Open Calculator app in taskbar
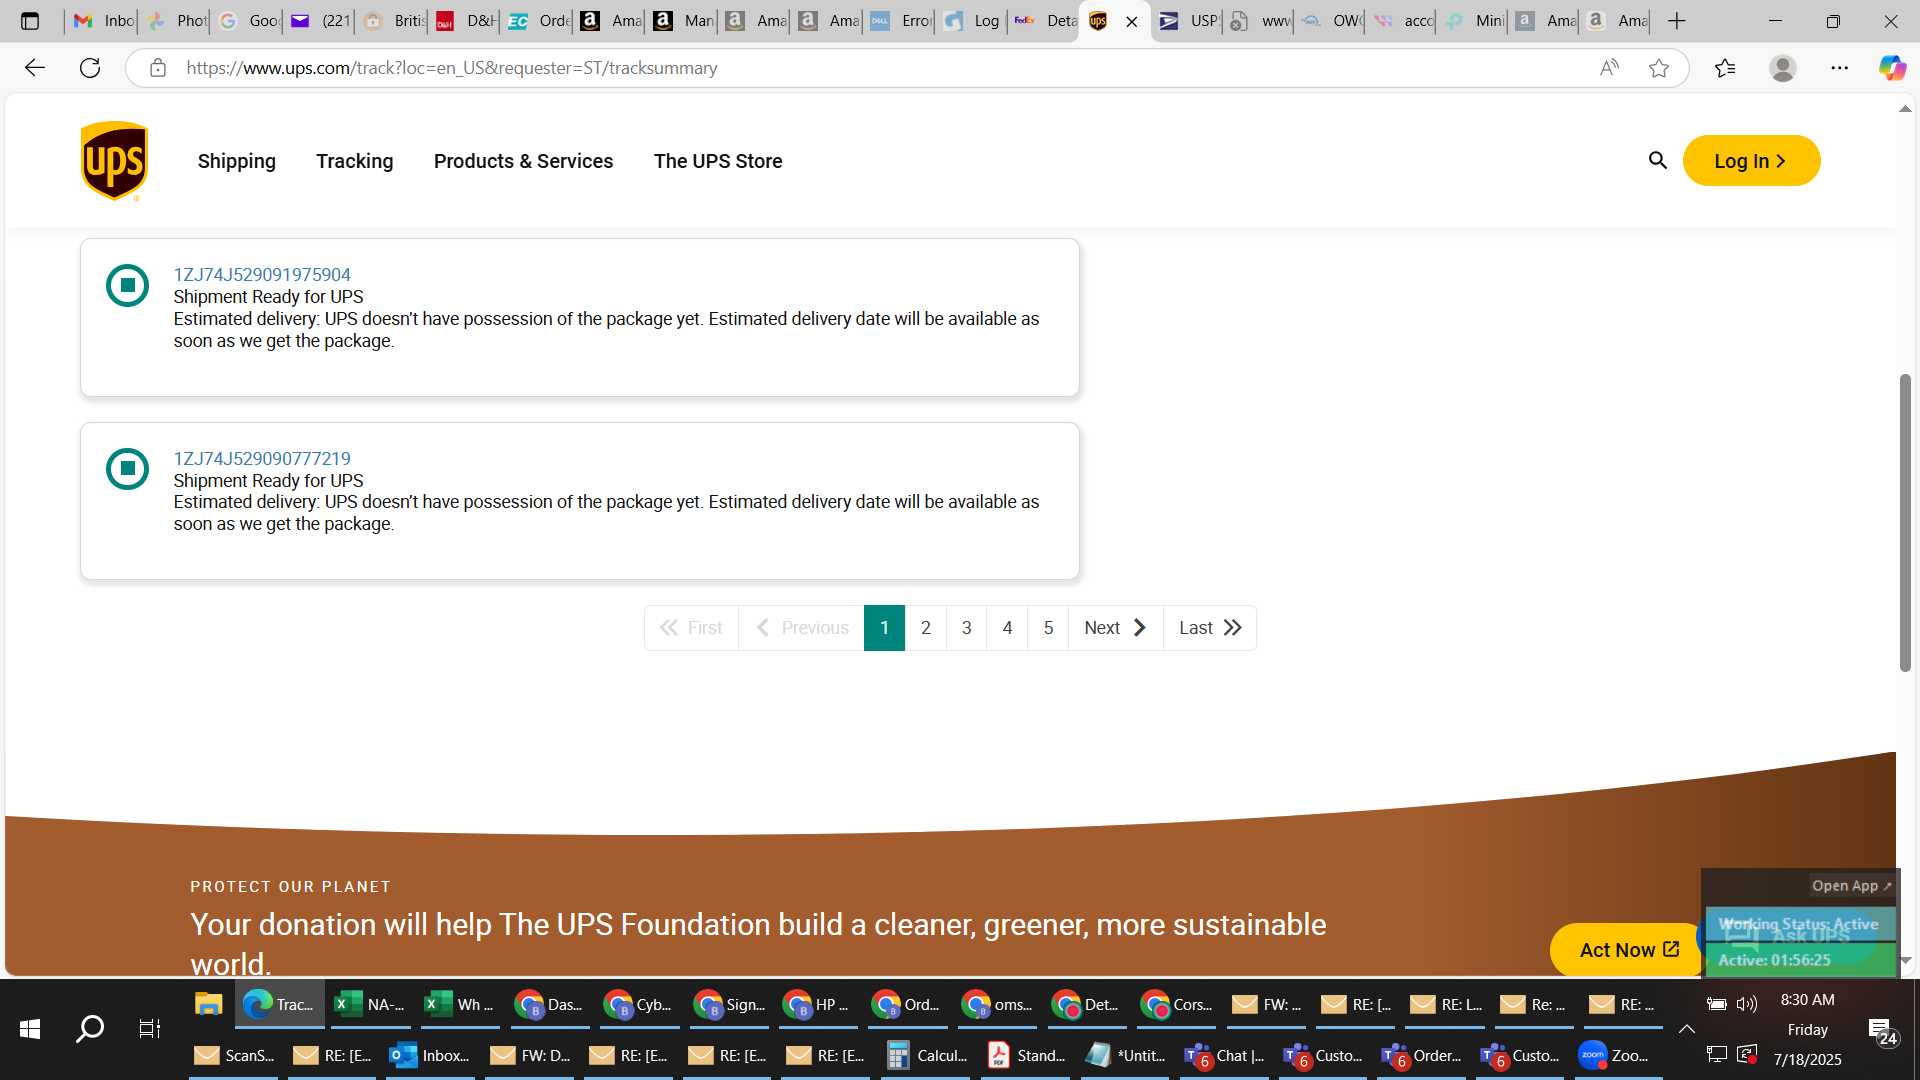The image size is (1920, 1080). (x=928, y=1055)
